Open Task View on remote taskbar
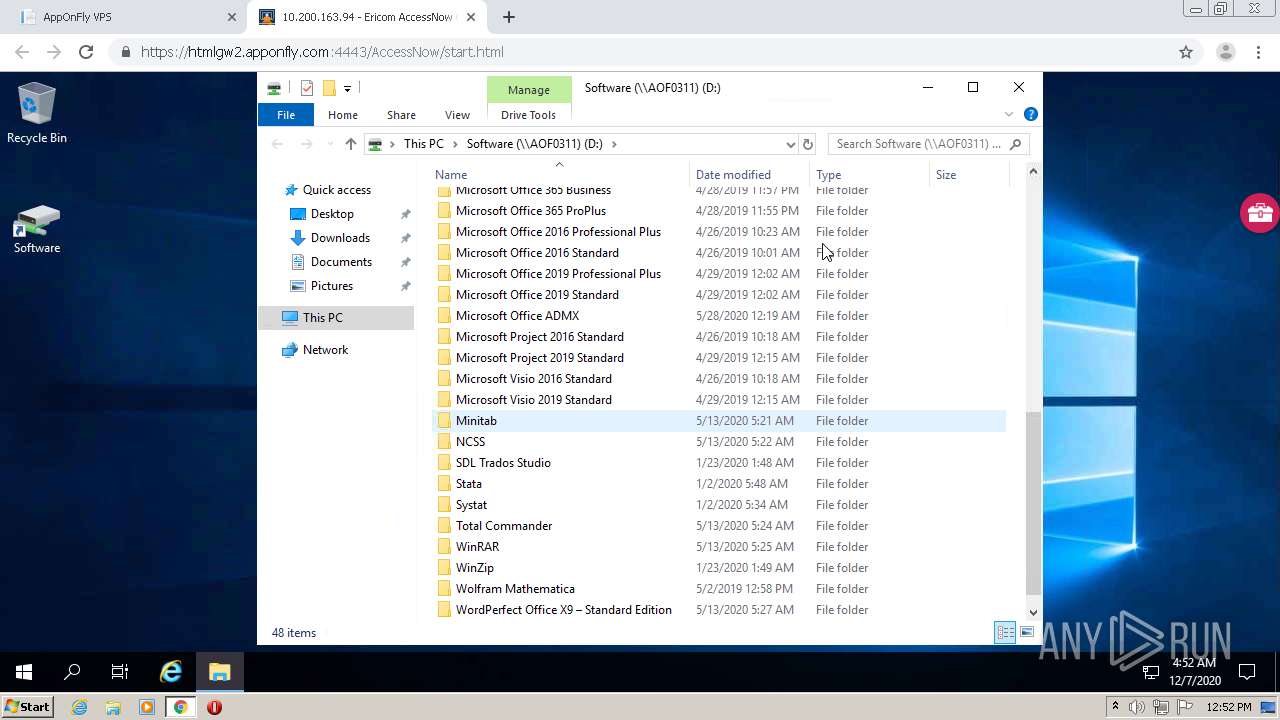 [x=120, y=672]
